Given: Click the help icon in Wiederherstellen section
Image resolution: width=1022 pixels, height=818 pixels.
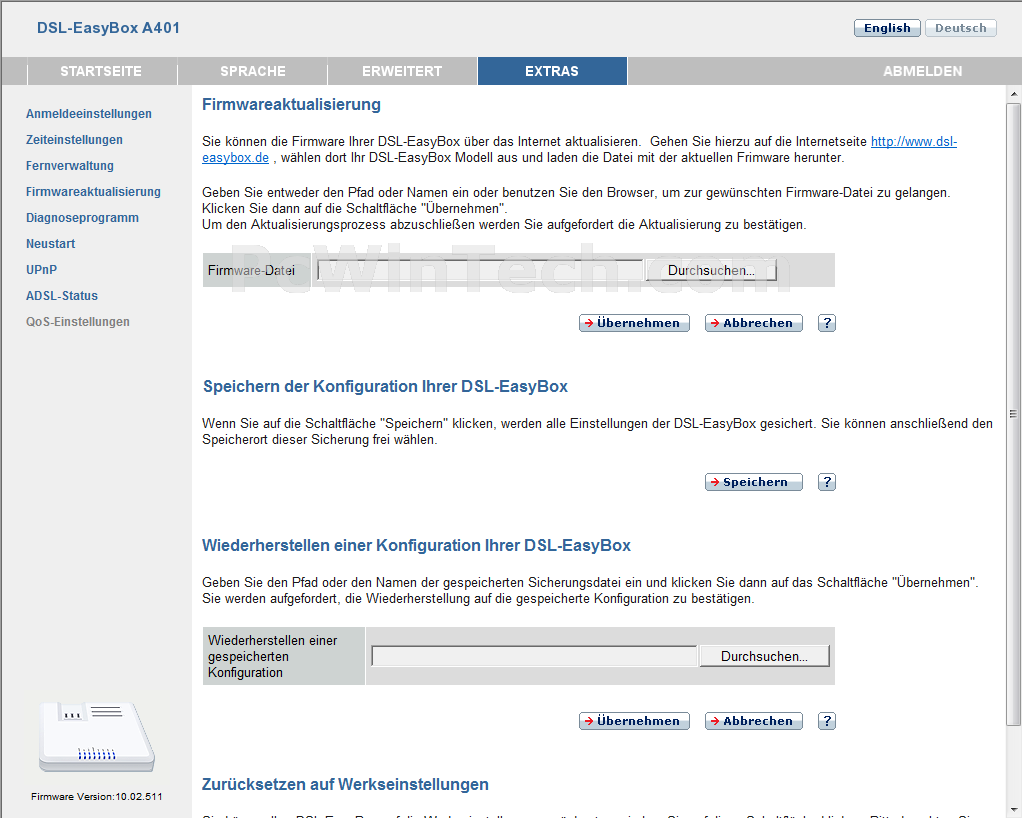Looking at the screenshot, I should pyautogui.click(x=826, y=721).
